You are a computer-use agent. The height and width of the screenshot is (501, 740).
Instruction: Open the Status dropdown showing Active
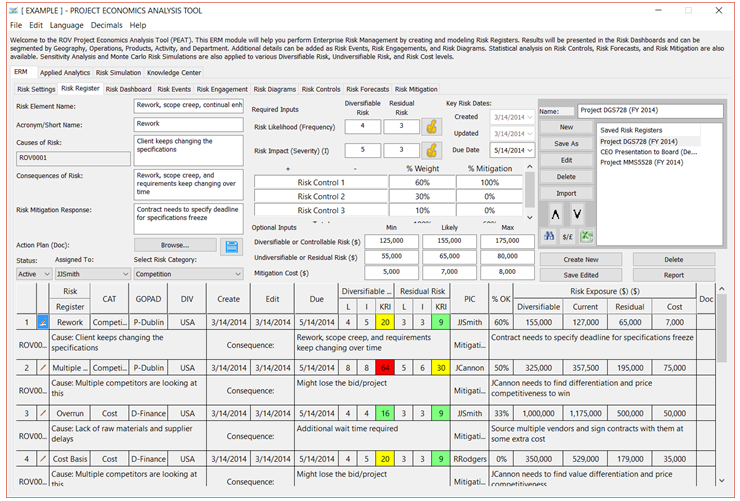coord(34,274)
